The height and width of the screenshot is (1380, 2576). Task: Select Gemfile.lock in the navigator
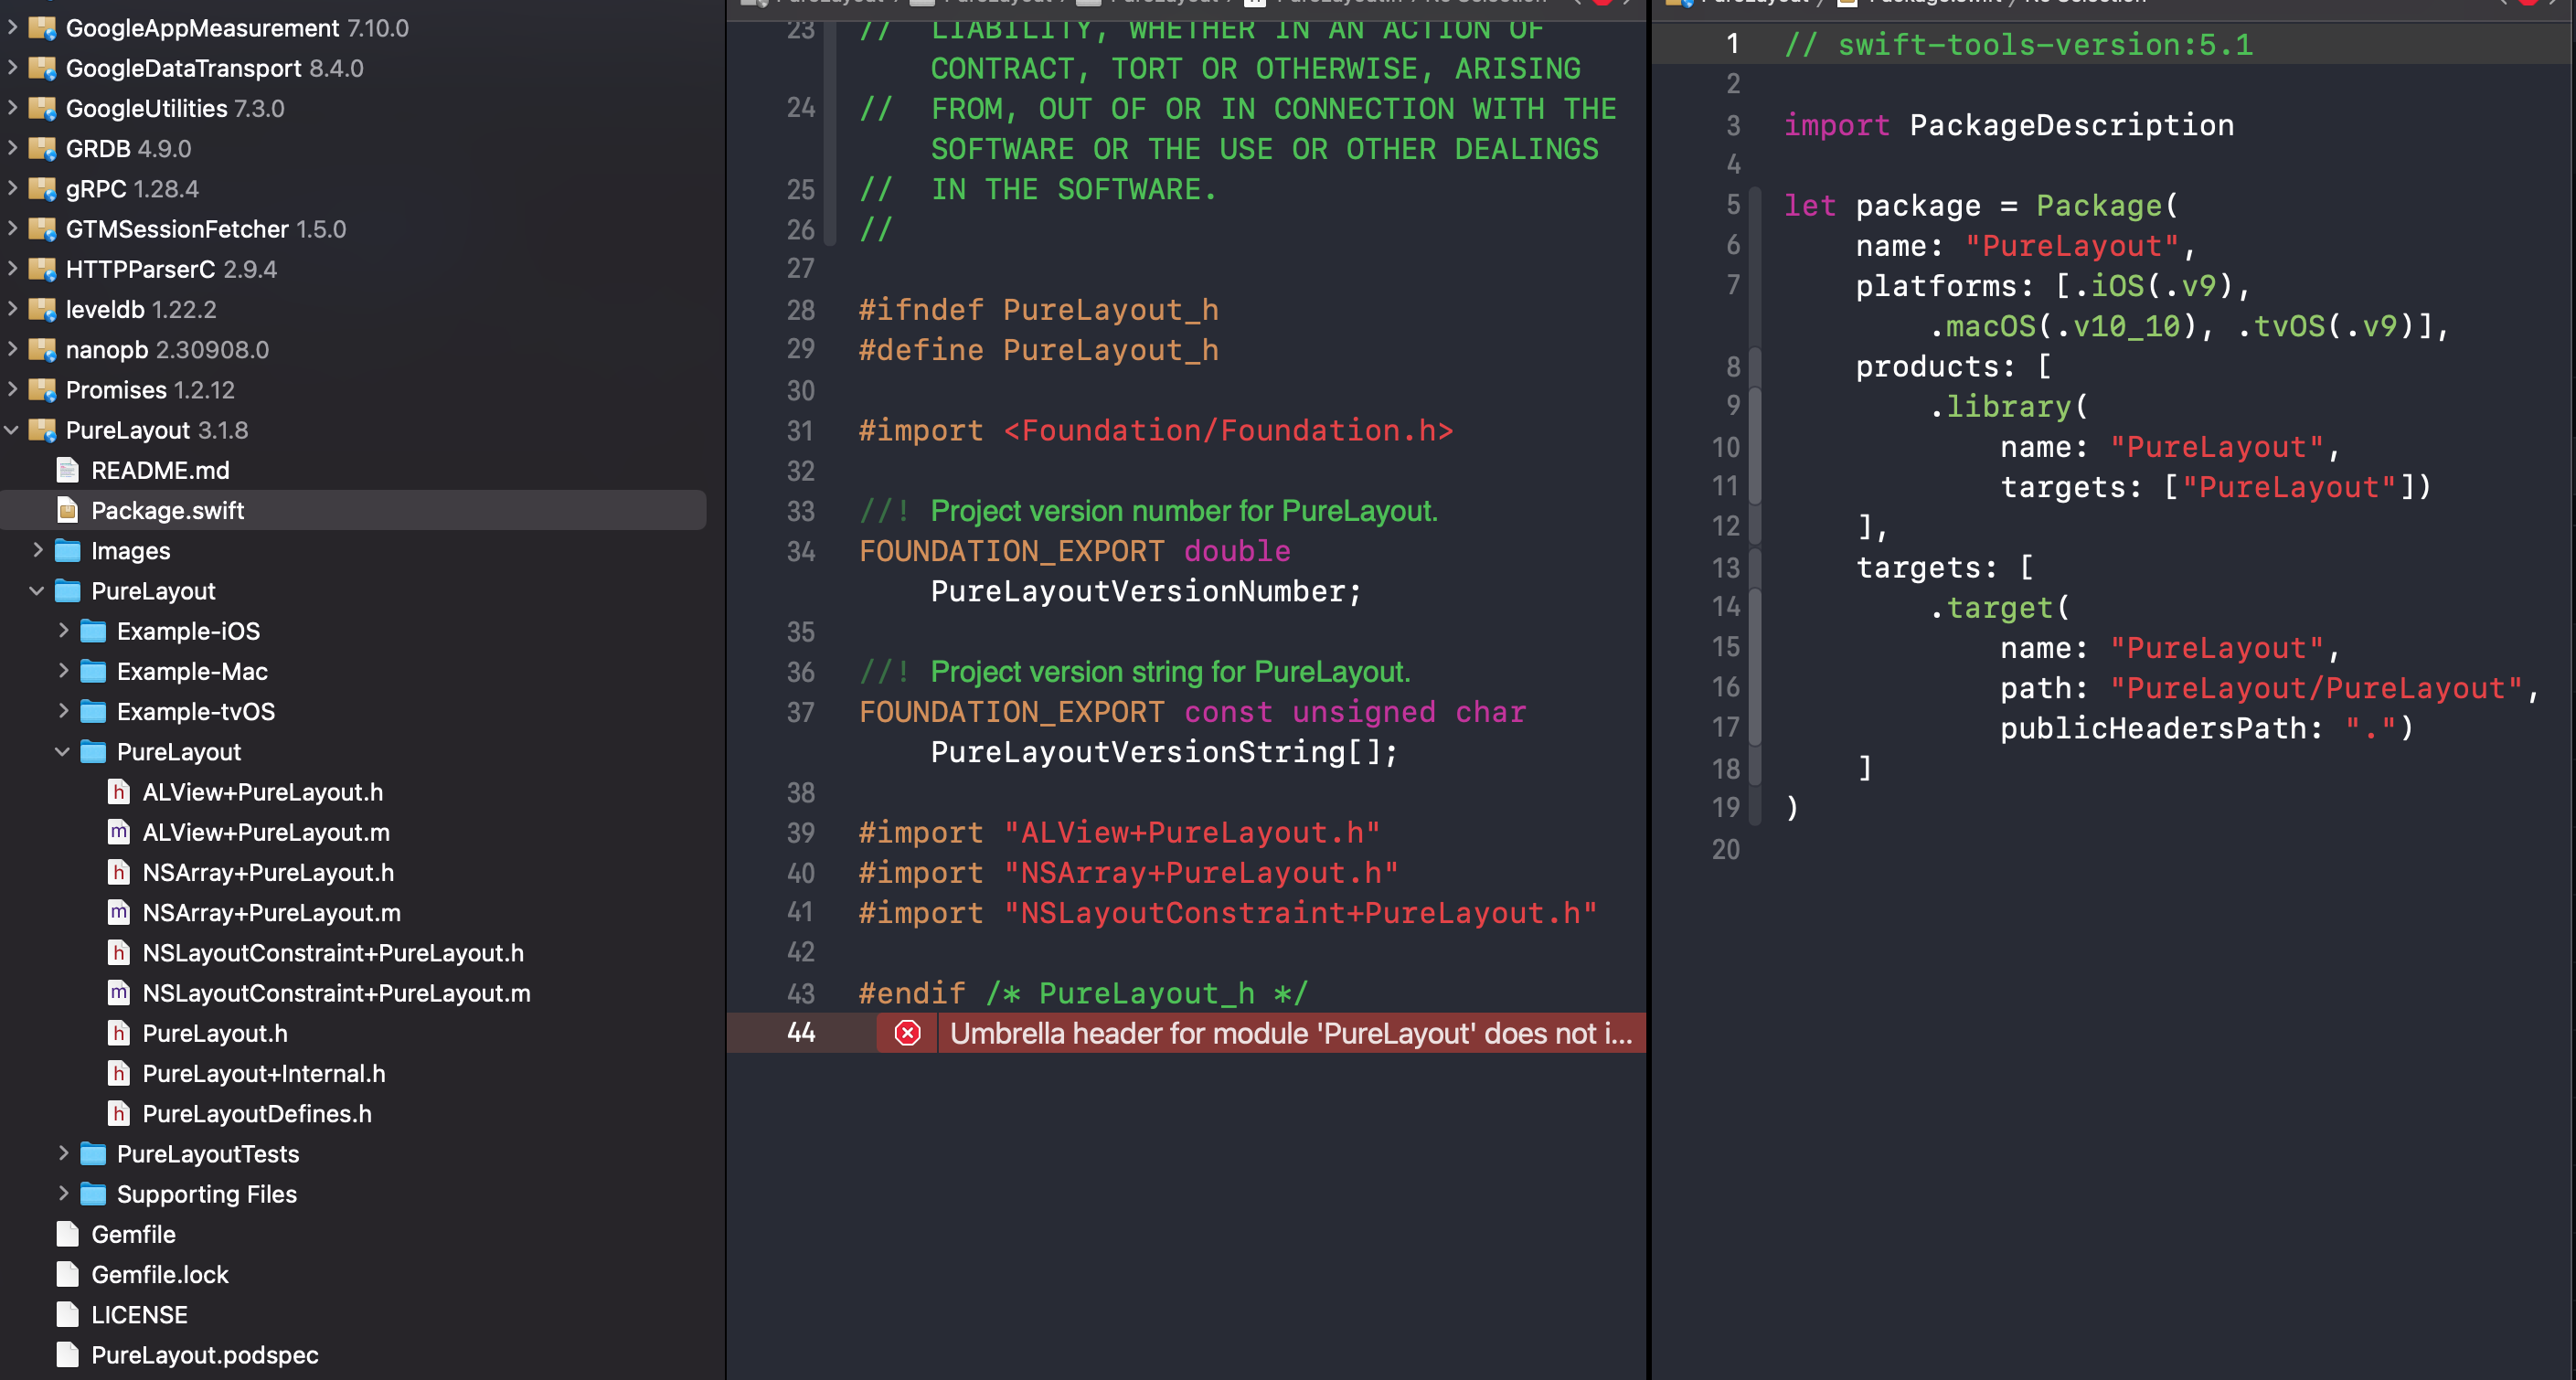click(159, 1274)
